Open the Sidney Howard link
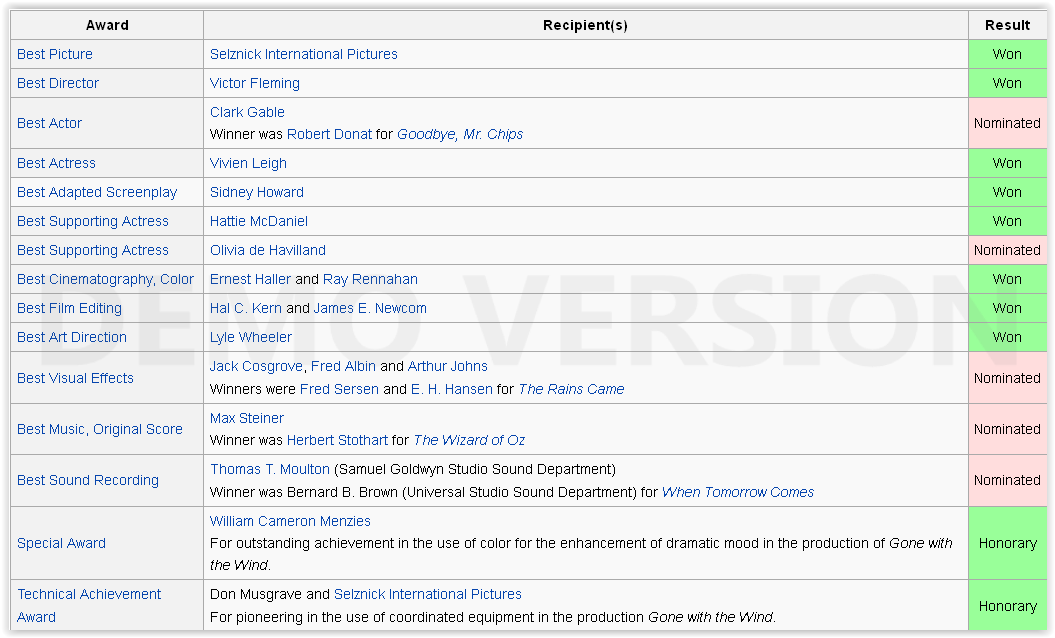 (256, 192)
